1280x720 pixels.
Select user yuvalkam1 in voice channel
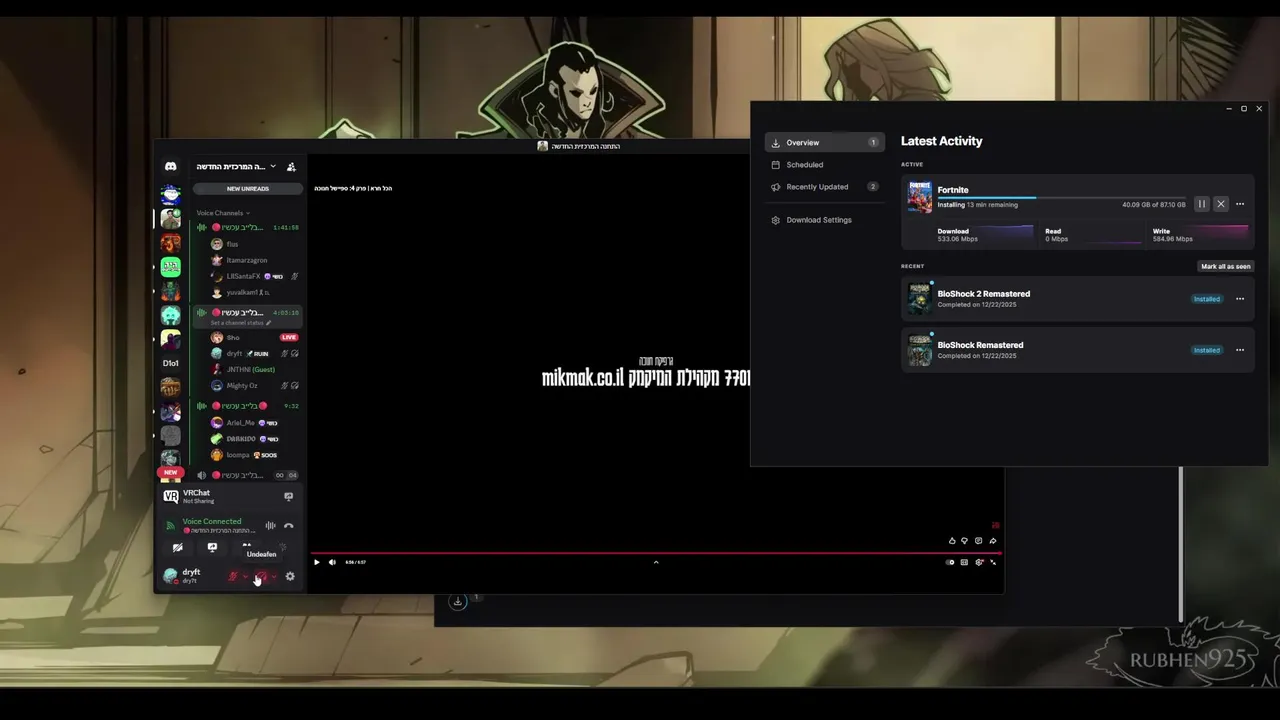pos(248,292)
